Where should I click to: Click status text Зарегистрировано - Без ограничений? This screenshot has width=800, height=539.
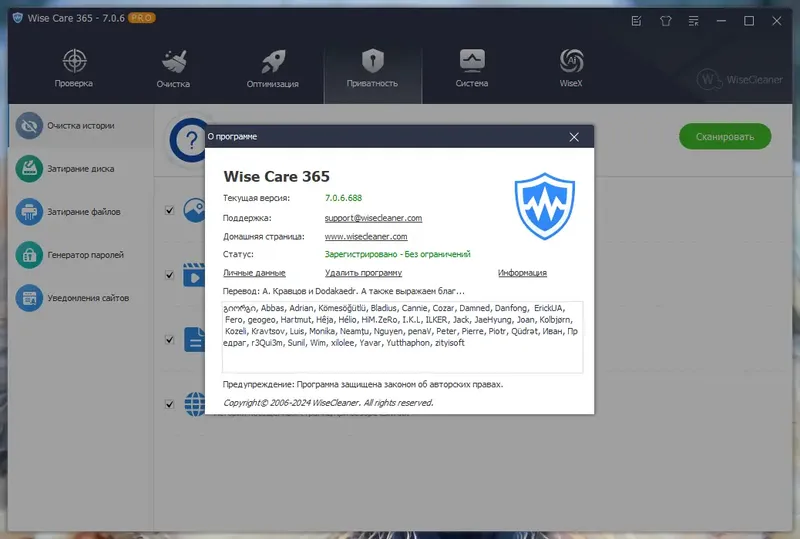tap(397, 254)
